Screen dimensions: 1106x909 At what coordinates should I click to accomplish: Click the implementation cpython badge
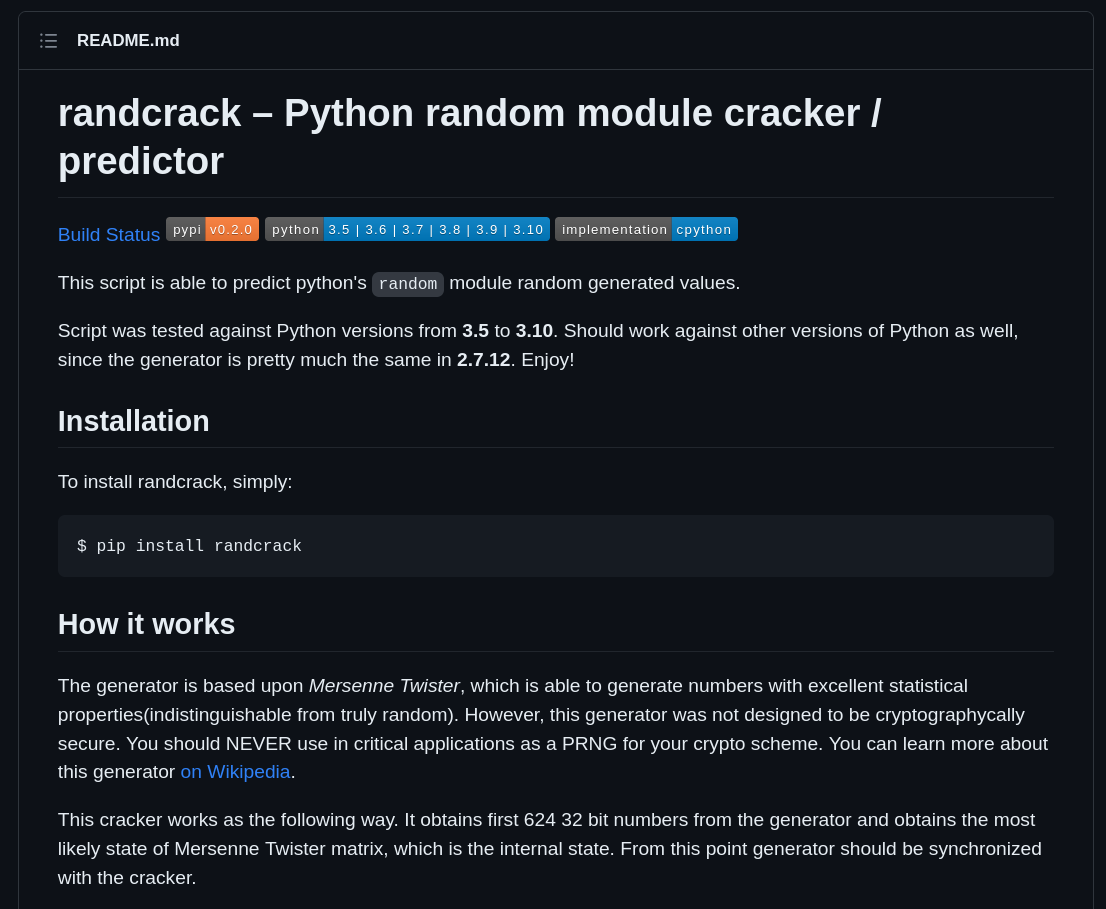(646, 229)
